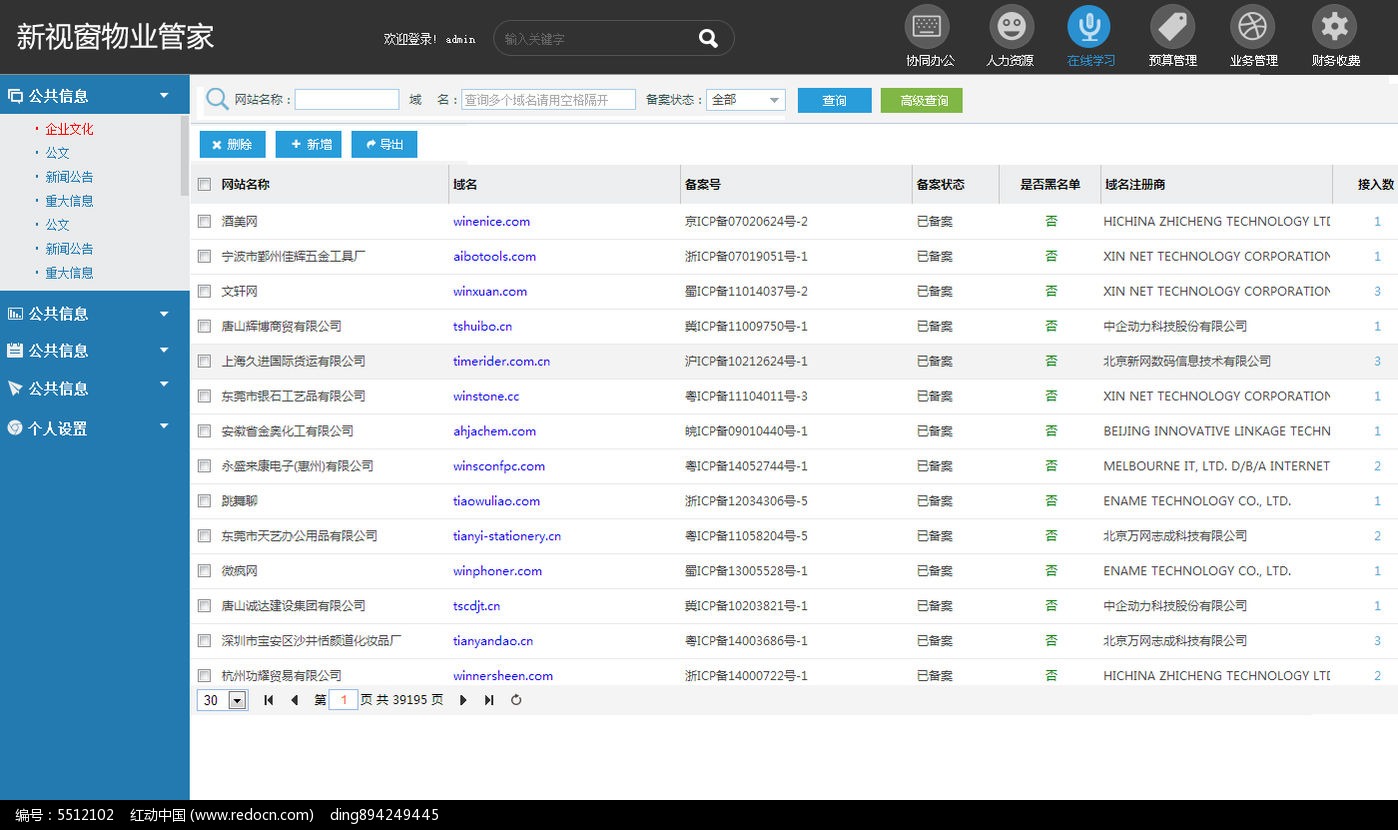Image resolution: width=1398 pixels, height=830 pixels.
Task: Expand the 个人设置 sidebar section
Action: pos(164,427)
